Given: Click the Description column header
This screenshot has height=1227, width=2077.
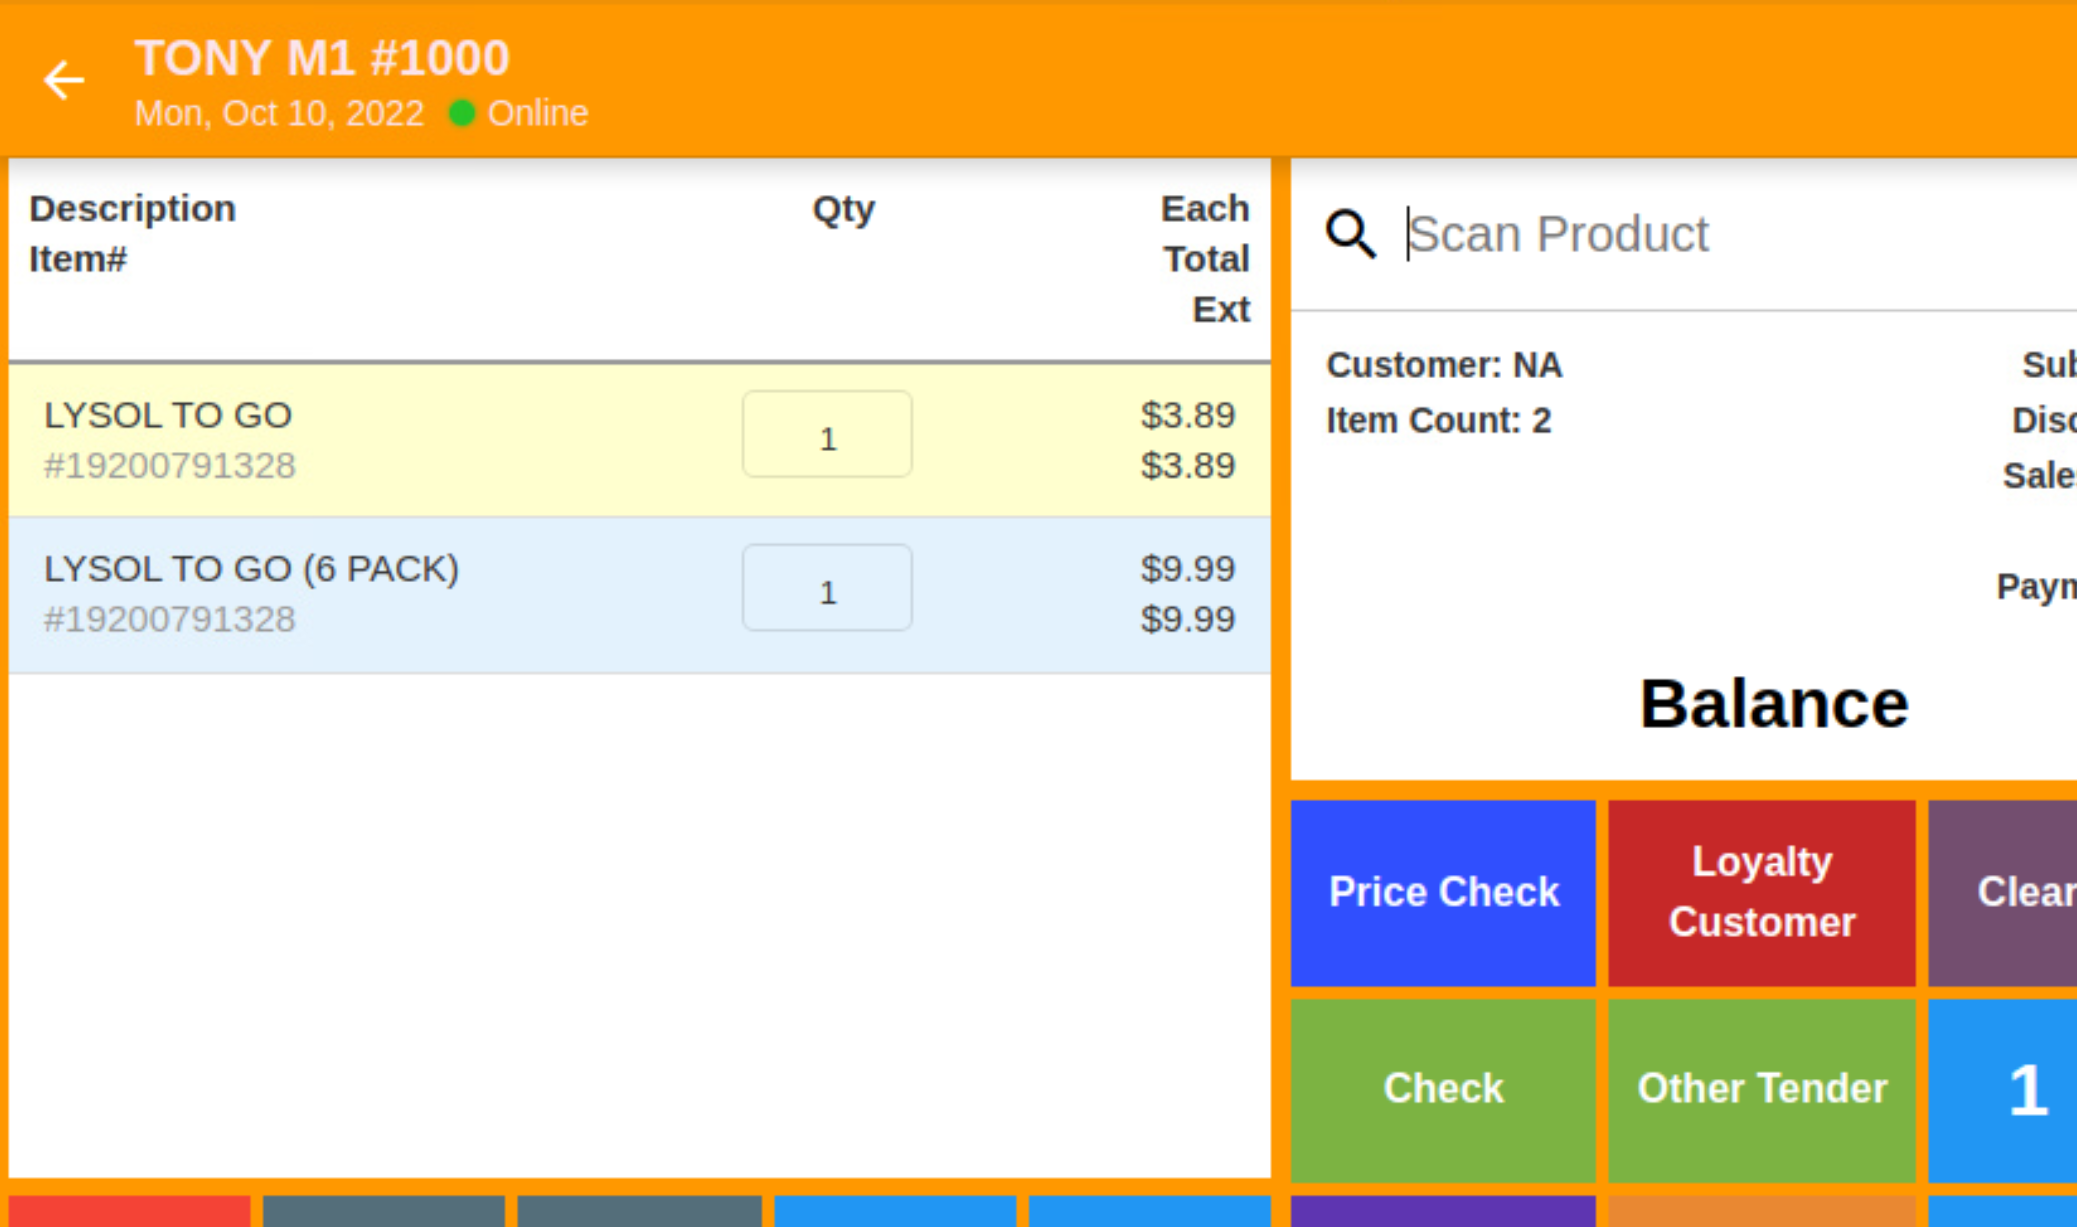Looking at the screenshot, I should [x=133, y=209].
